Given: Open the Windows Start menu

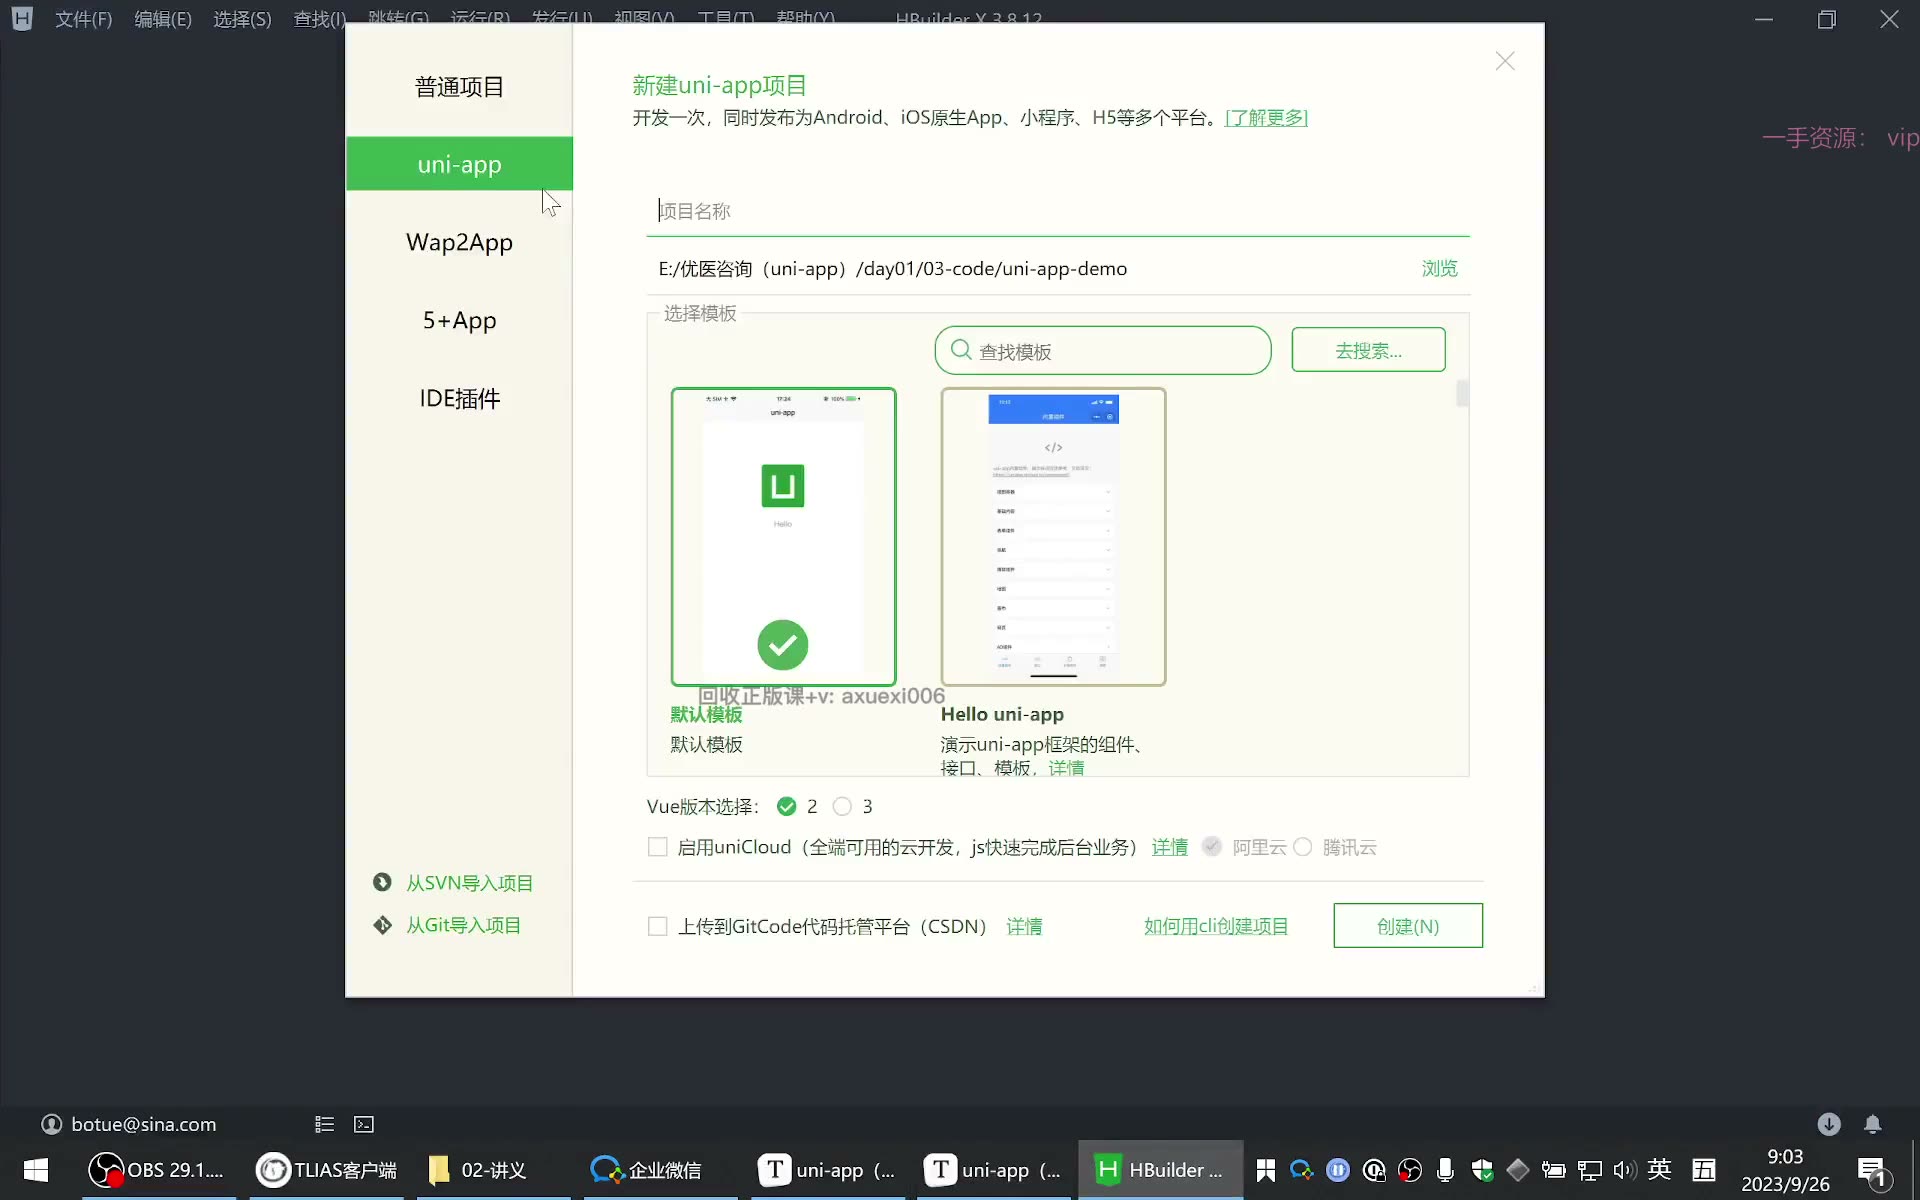Looking at the screenshot, I should tap(36, 1170).
